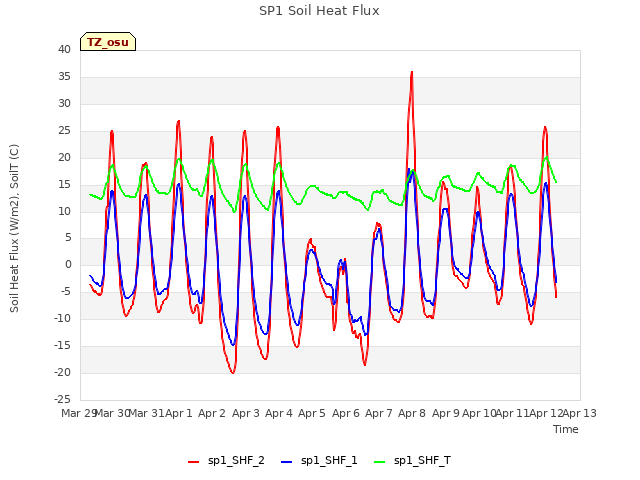Click the 0 y-axis tick label
Image resolution: width=640 pixels, height=480 pixels.
68,264
